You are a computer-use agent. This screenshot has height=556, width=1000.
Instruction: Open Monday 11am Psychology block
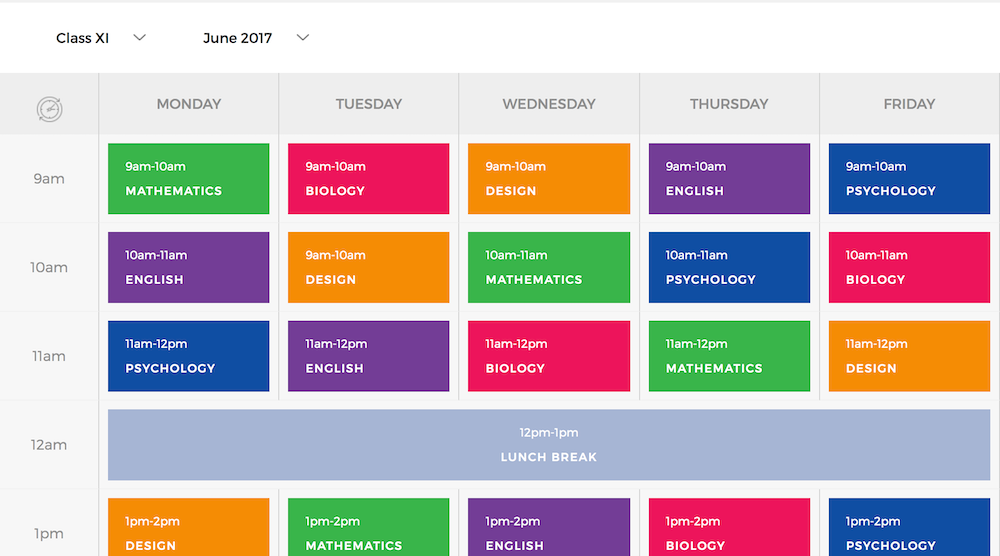[189, 356]
